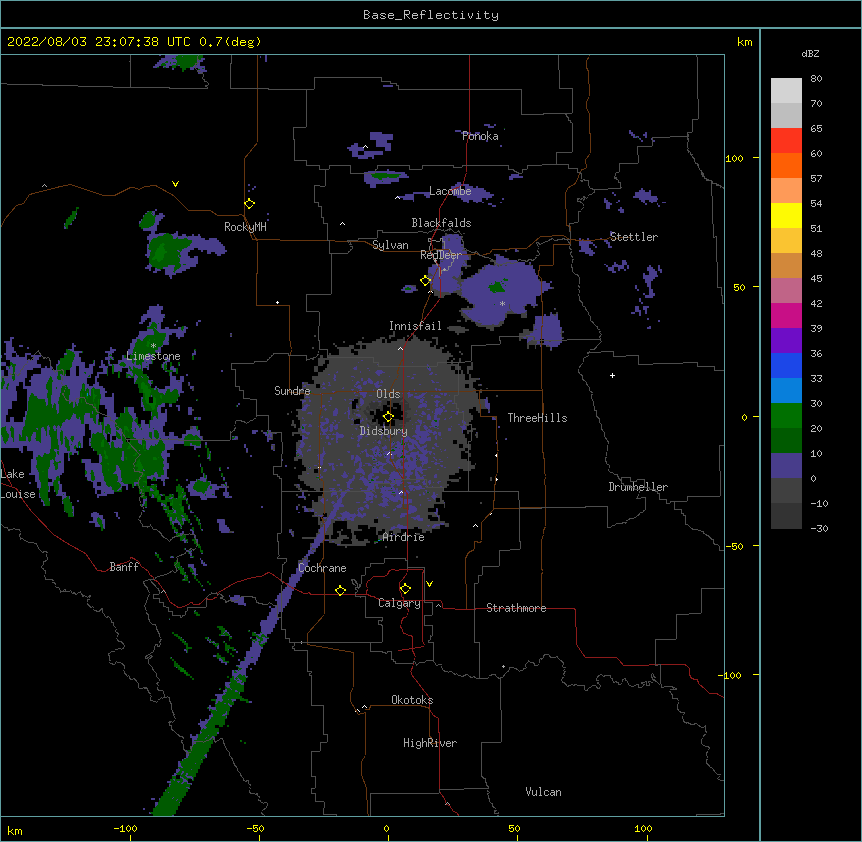Click the yellow 50 tick on the right axis

coord(739,287)
